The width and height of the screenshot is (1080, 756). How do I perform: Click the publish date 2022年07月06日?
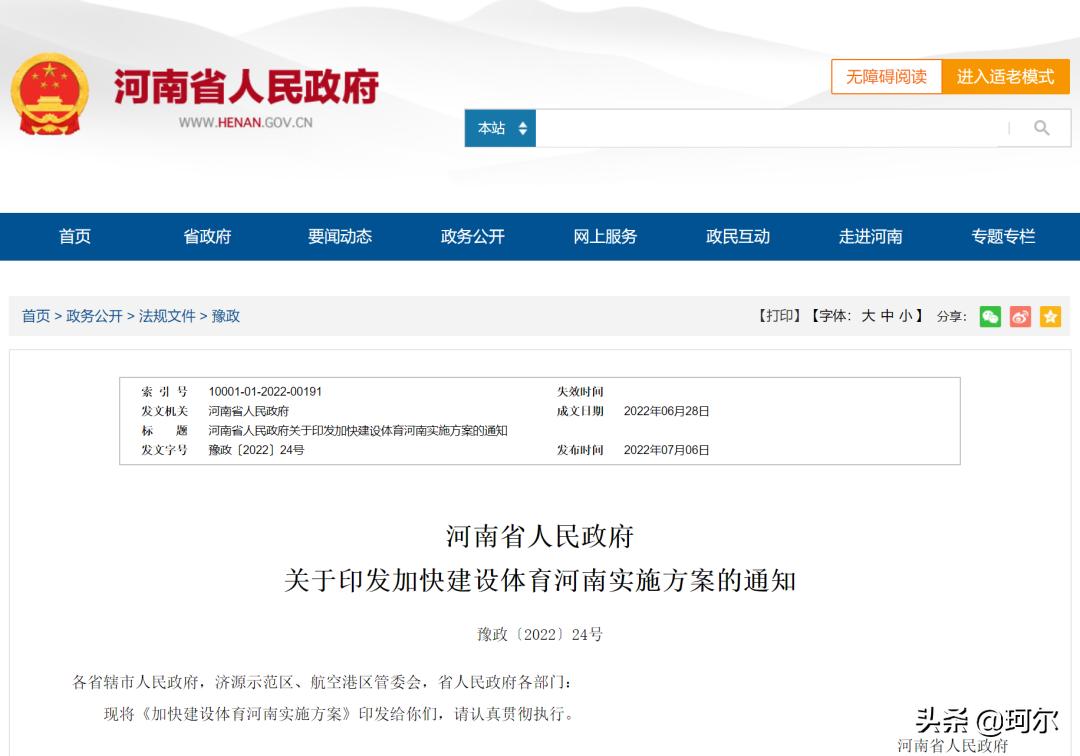point(666,450)
